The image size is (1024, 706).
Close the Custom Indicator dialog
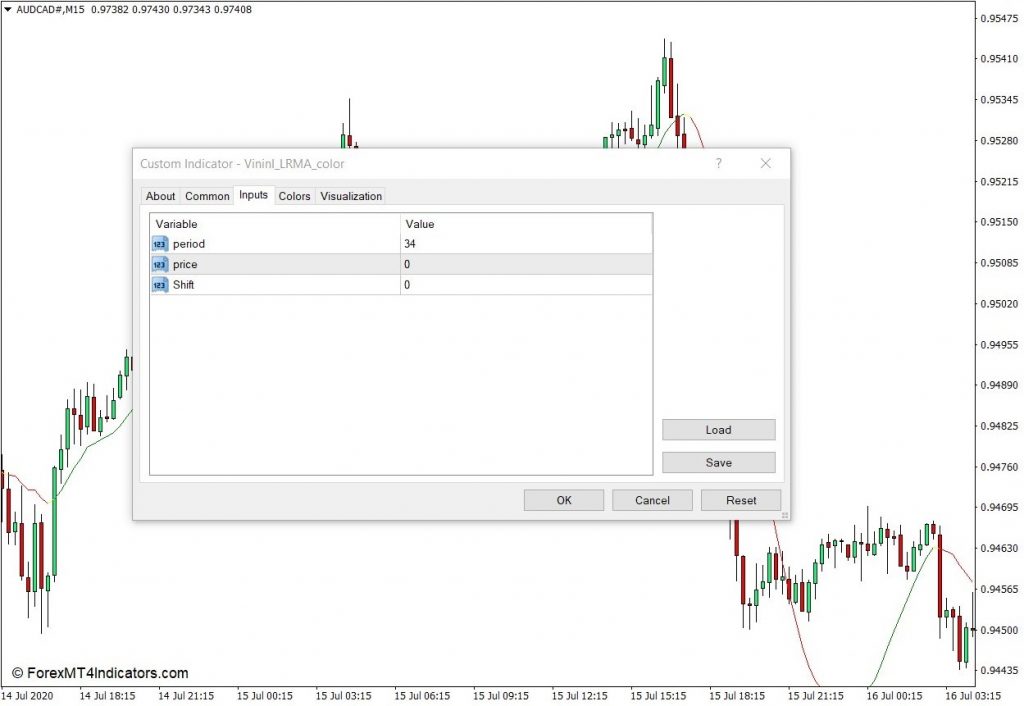pos(766,163)
